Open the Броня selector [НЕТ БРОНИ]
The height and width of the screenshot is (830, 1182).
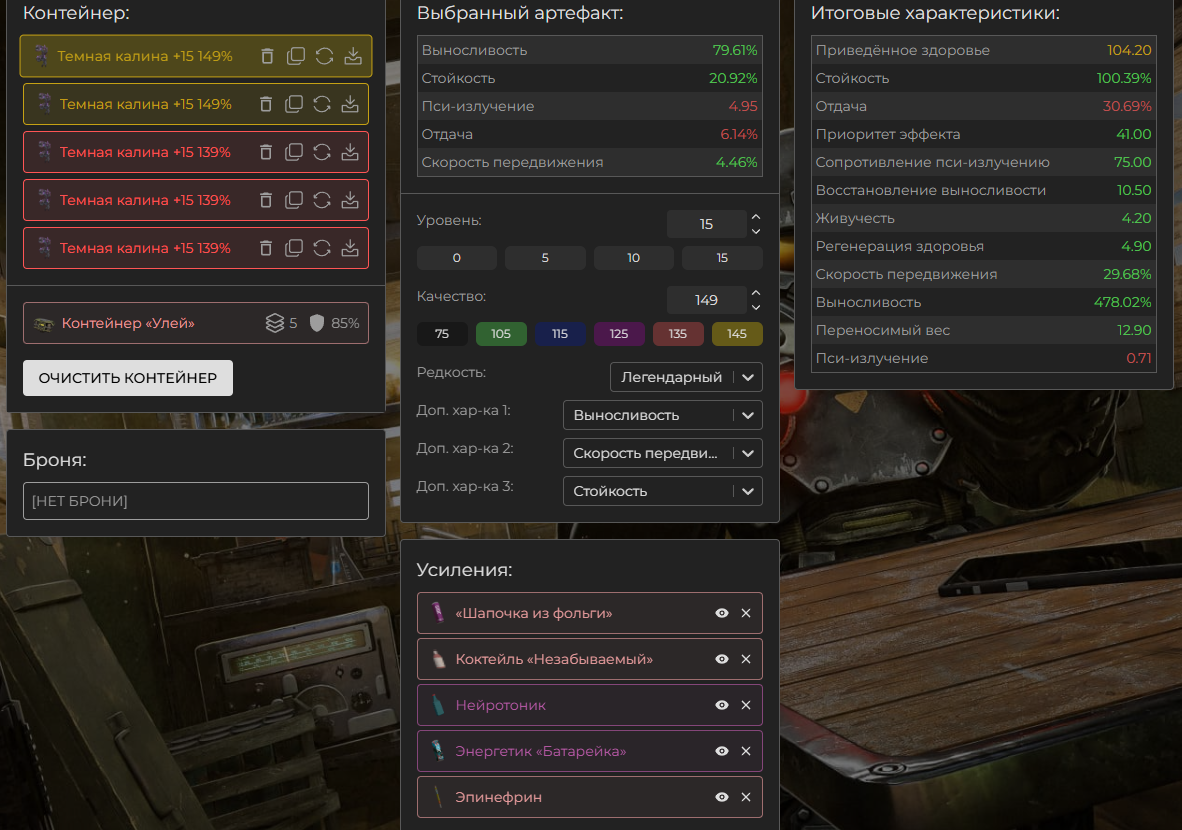(x=196, y=501)
